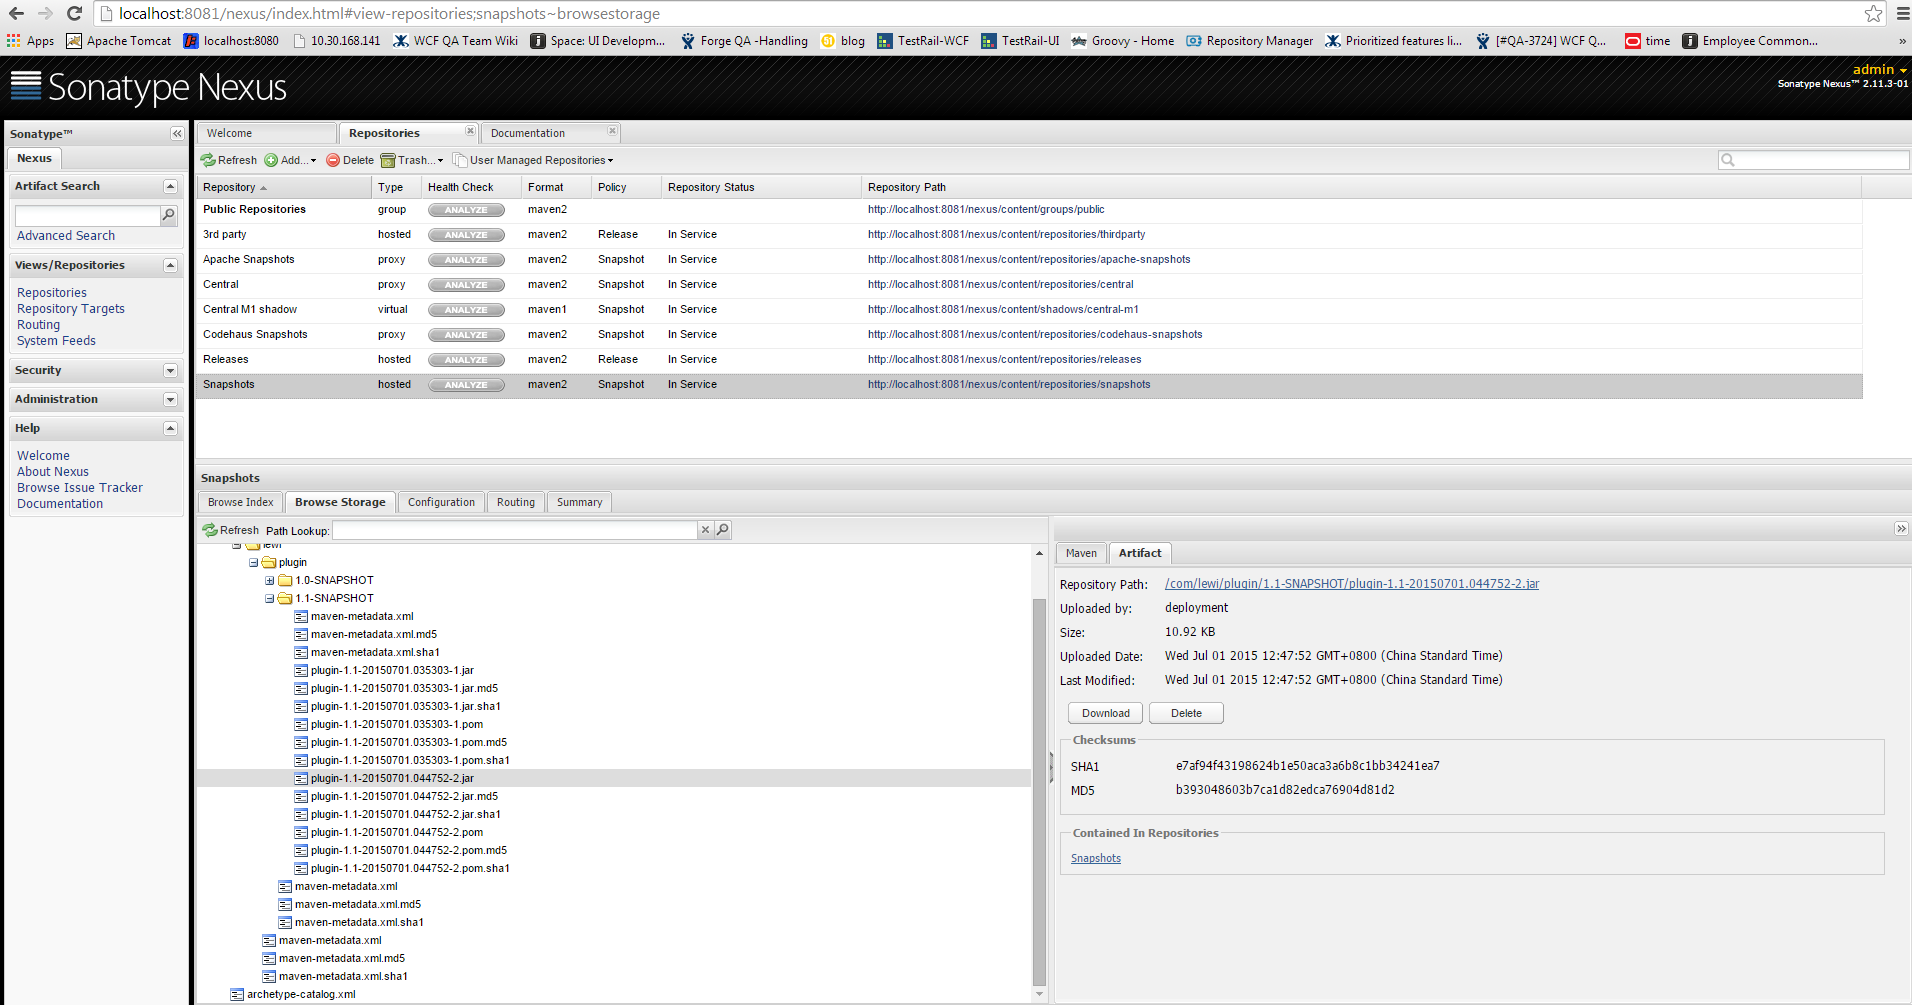Click the Path Lookup input field
The image size is (1912, 1005).
(515, 530)
